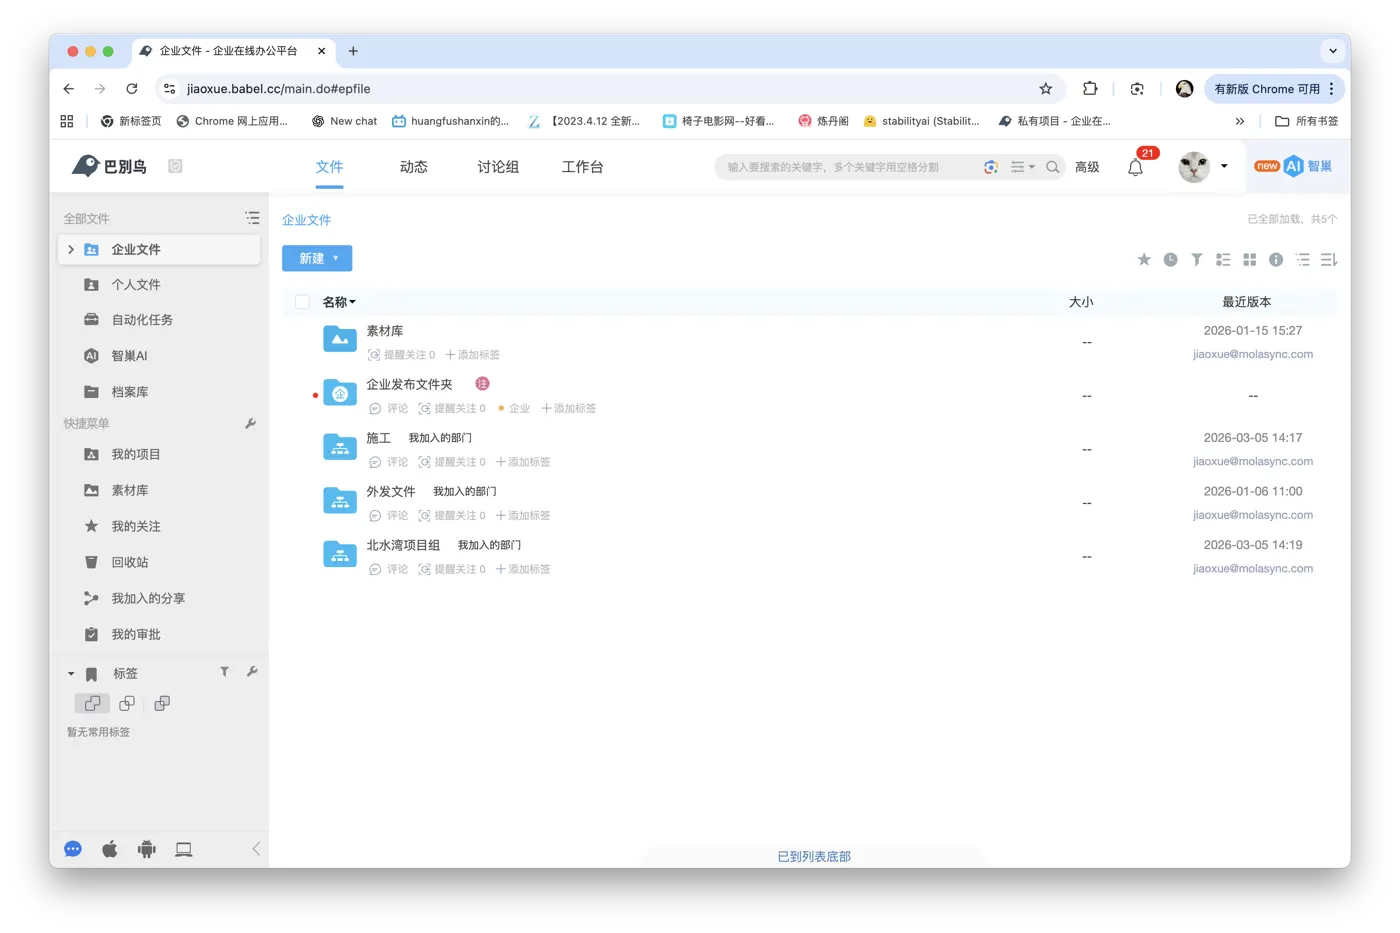
Task: Open the notification bell with 21 alerts
Action: (1135, 168)
